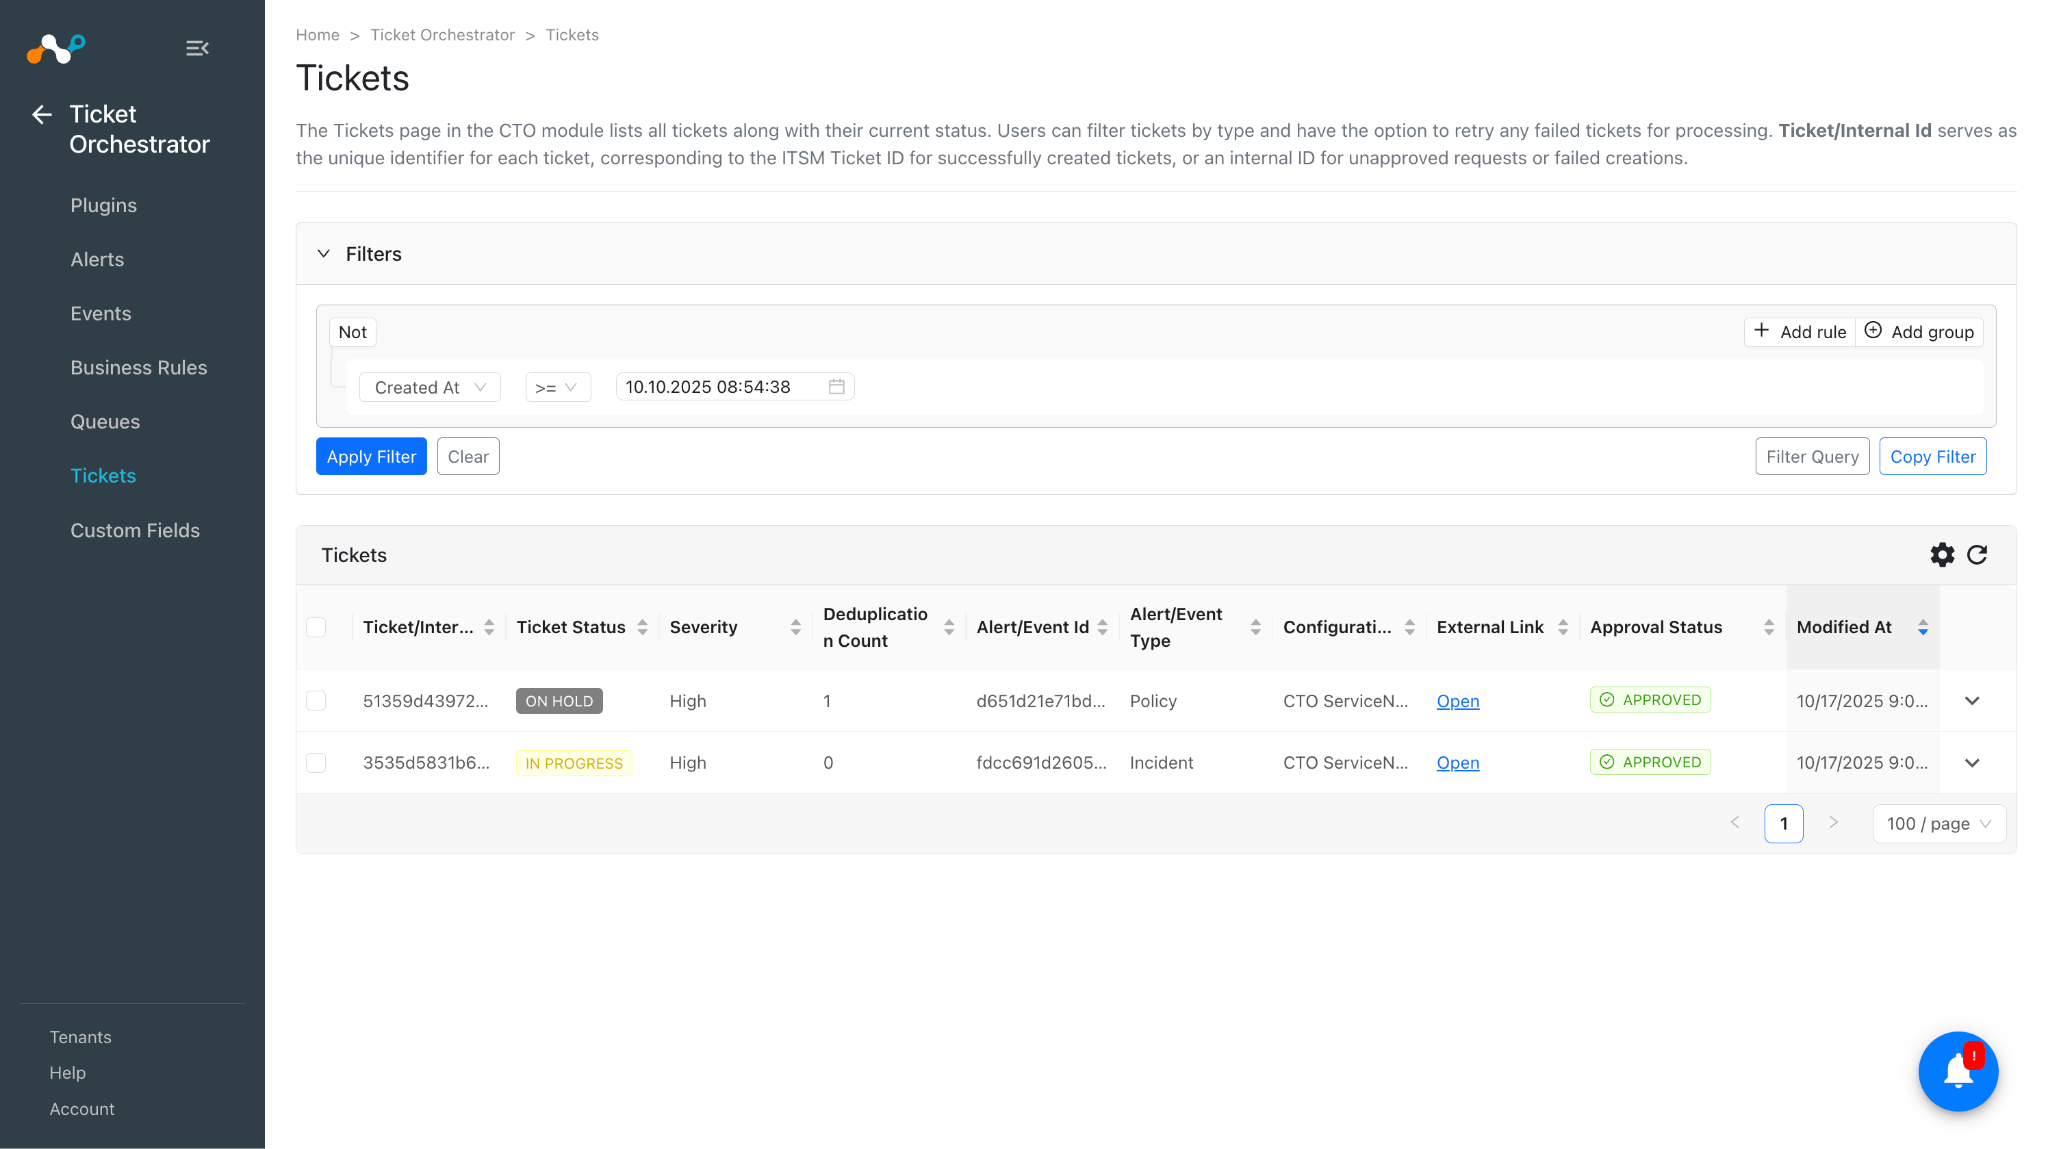Sort by Modified At column

1923,627
